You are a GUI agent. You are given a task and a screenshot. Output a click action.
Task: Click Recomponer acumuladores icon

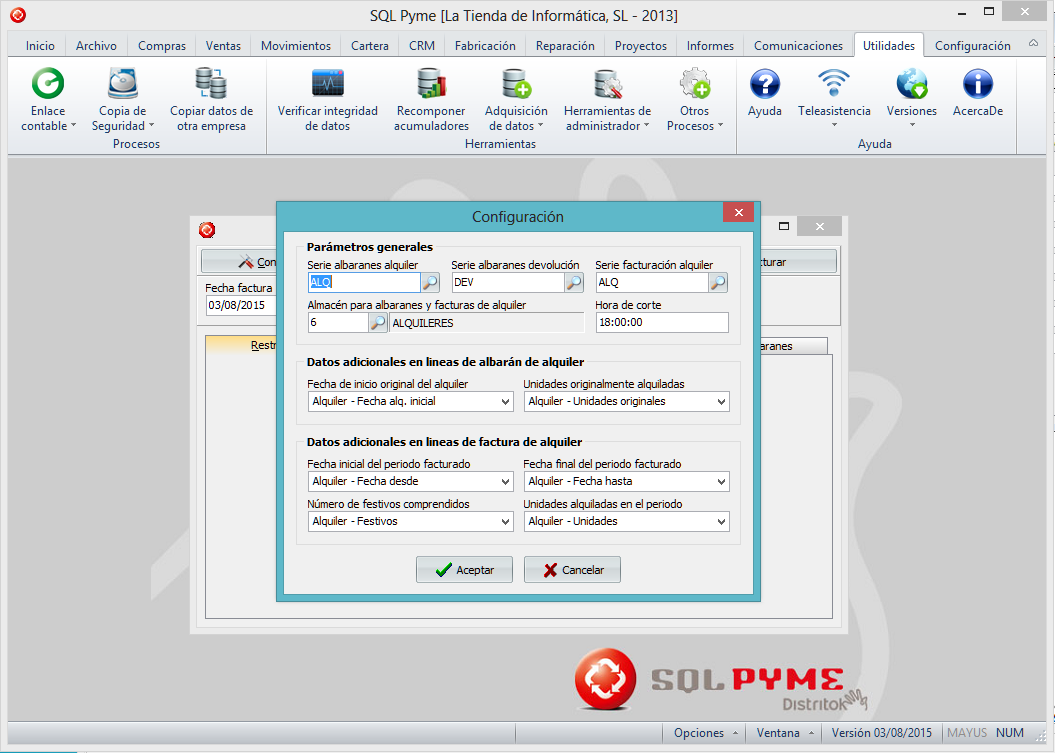click(431, 84)
